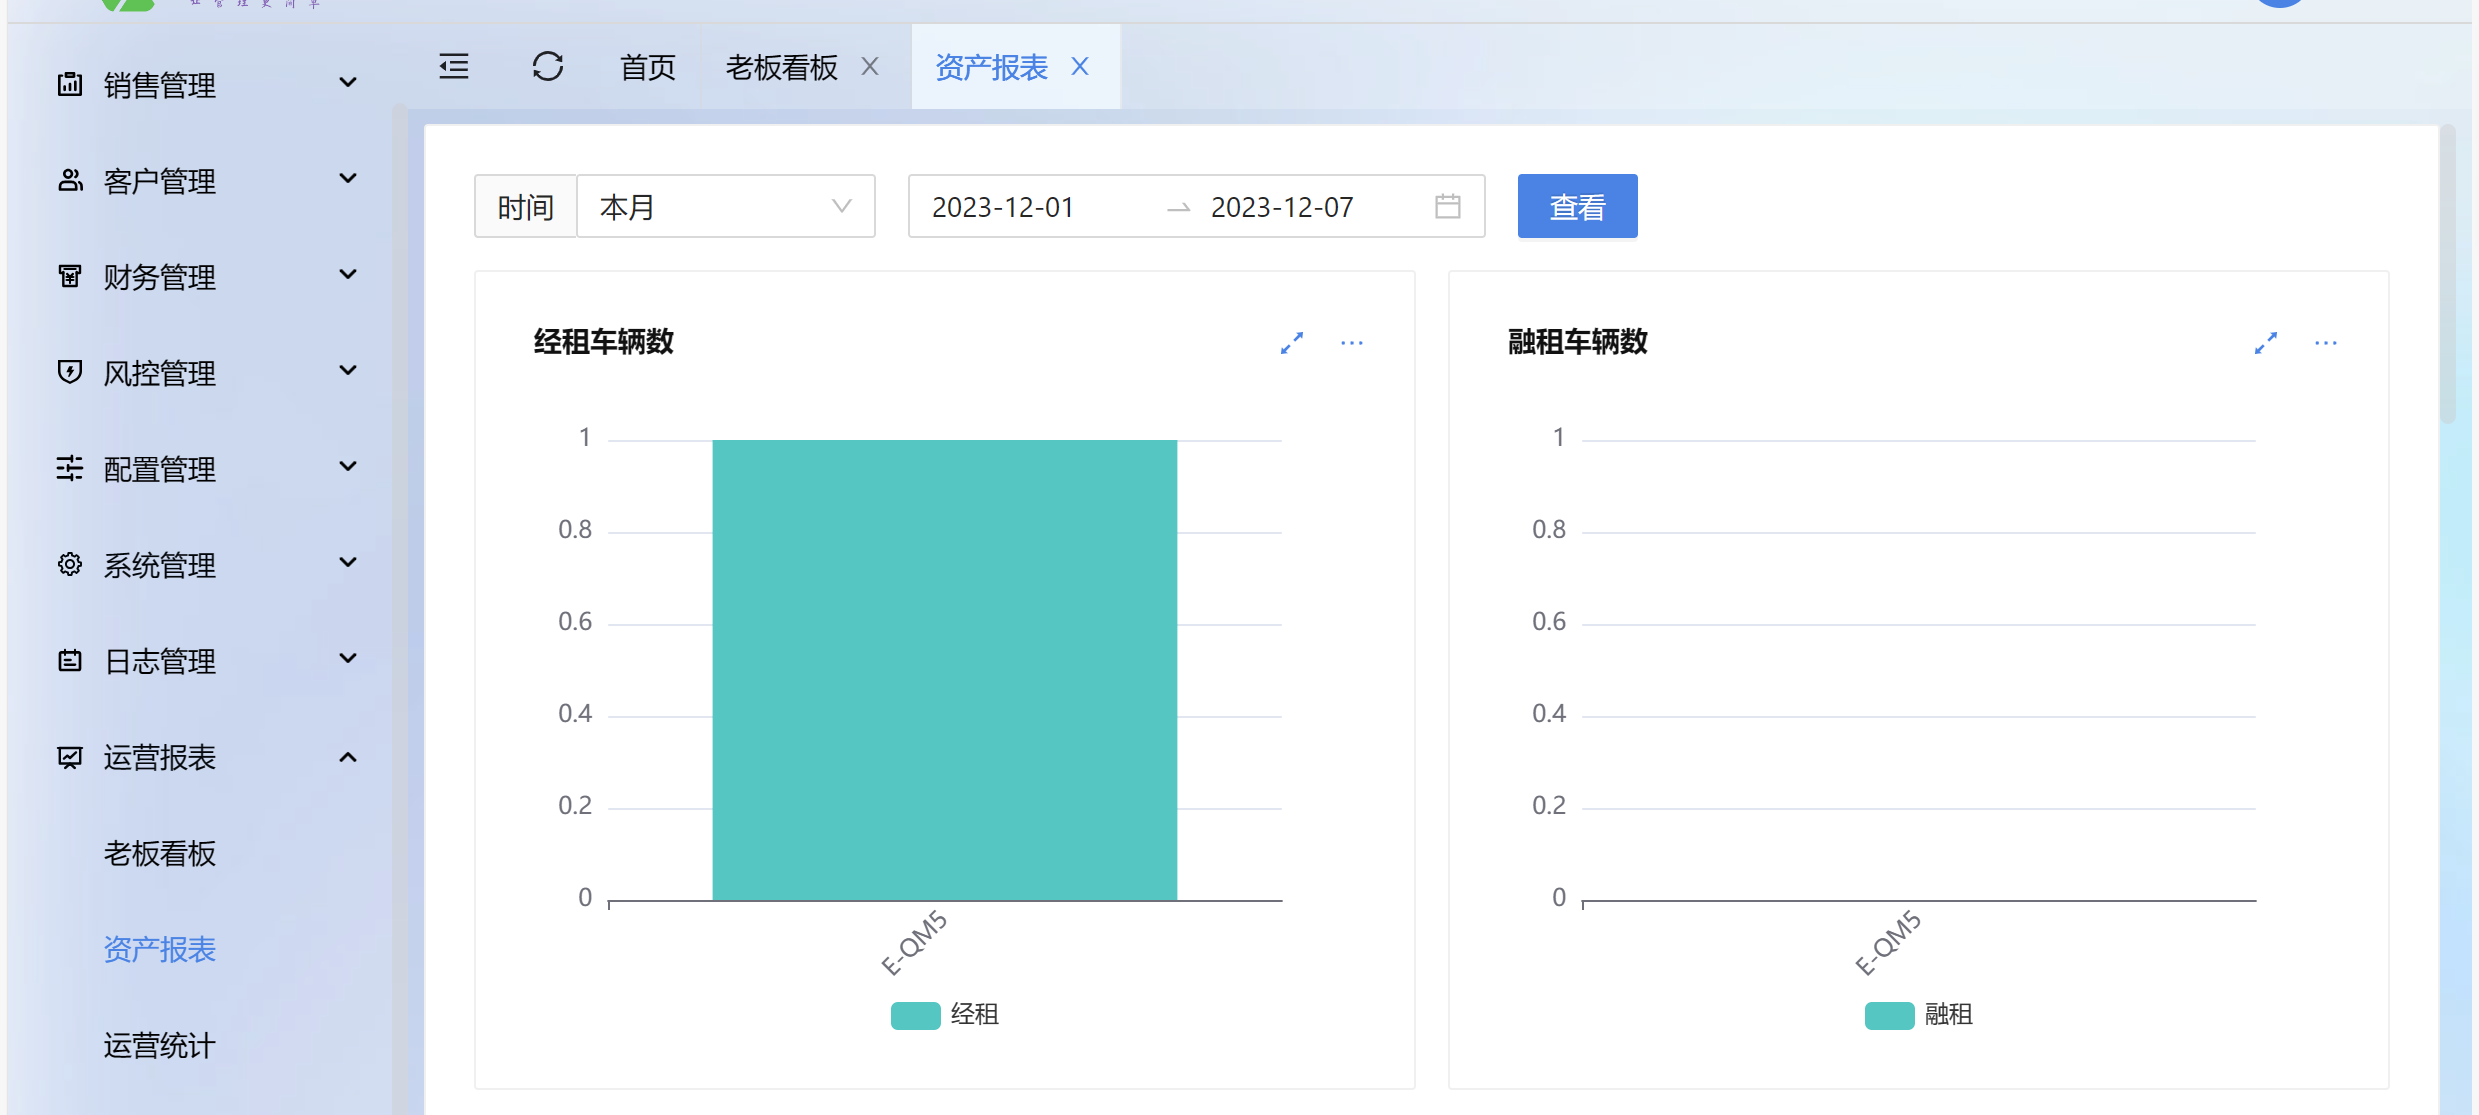Screen dimensions: 2479x1115
Task: Close the 老板看板 tab
Action: tap(870, 67)
